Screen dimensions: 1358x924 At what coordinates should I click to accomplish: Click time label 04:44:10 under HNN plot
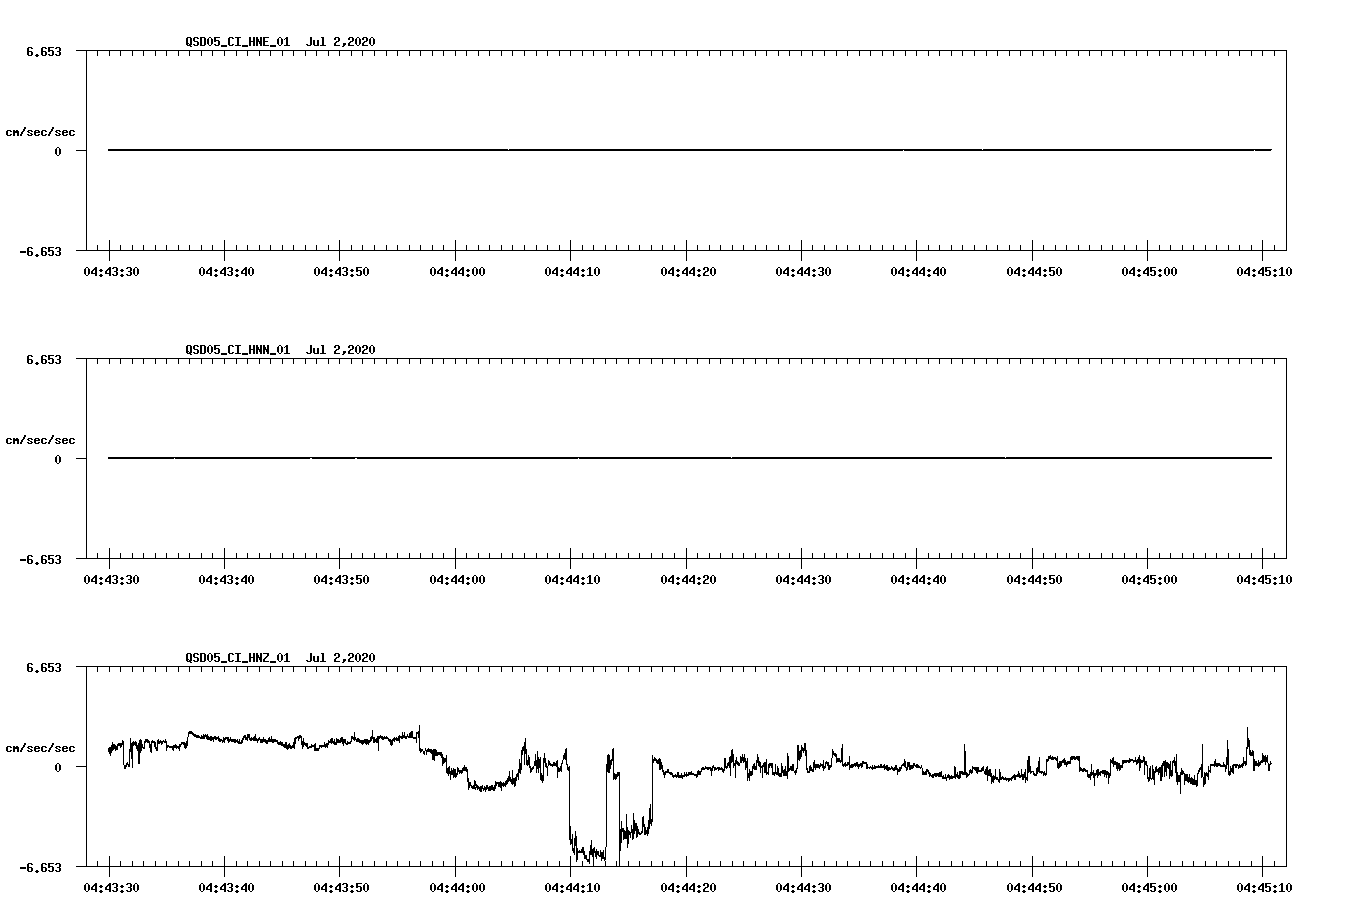coord(572,580)
